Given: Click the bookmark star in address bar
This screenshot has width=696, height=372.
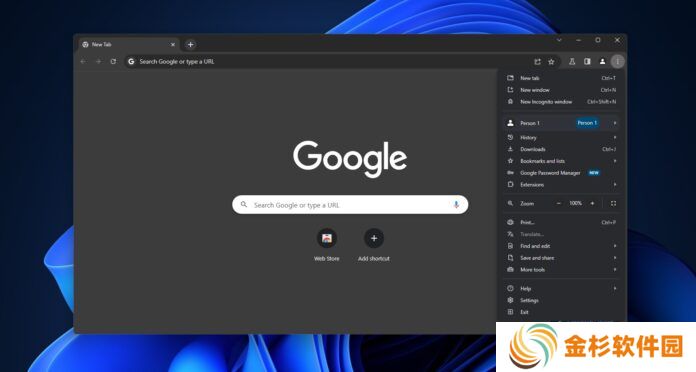Looking at the screenshot, I should pyautogui.click(x=551, y=62).
